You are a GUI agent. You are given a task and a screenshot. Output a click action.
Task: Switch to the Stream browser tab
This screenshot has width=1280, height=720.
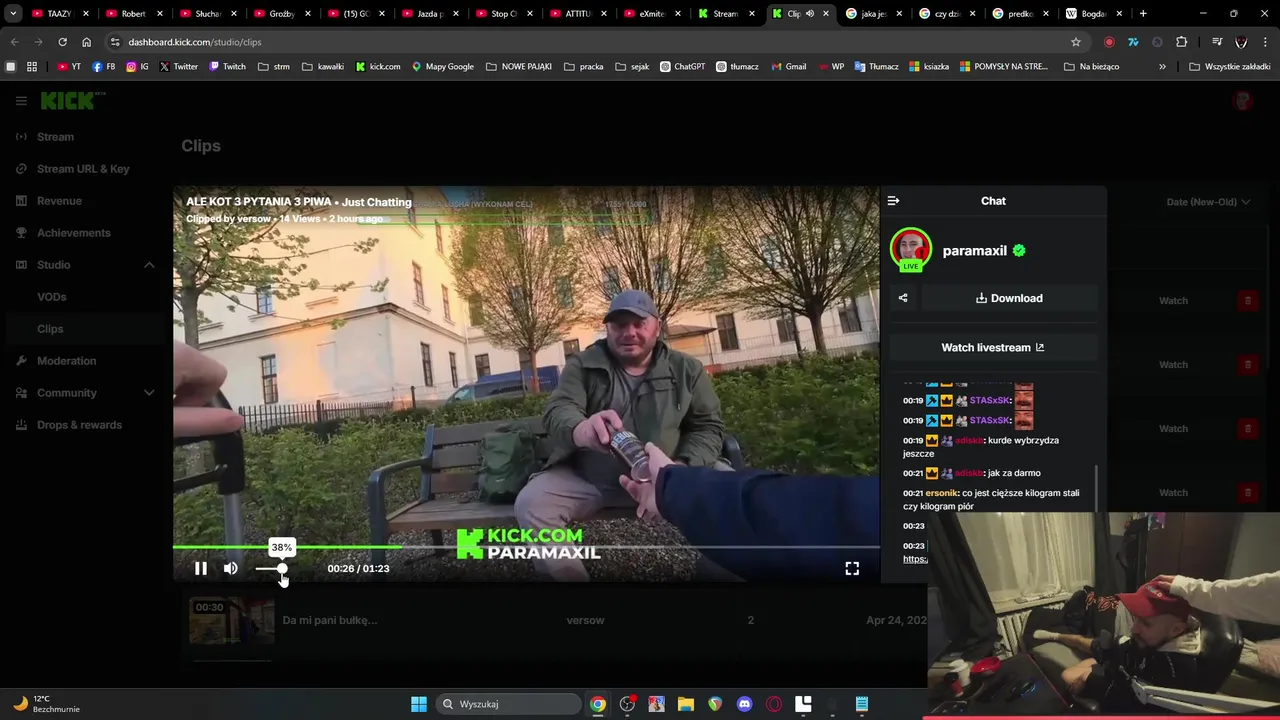coord(727,14)
